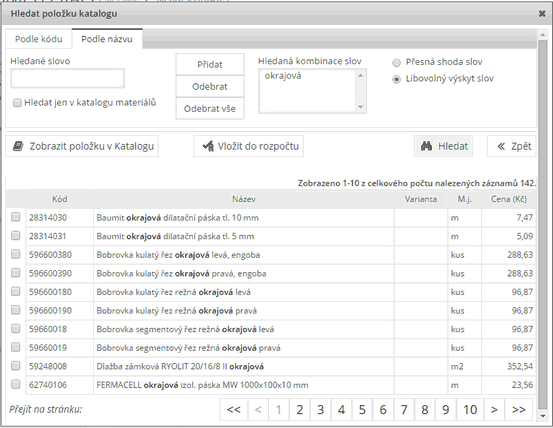Go to results page 5
553x428 pixels.
[x=362, y=410]
